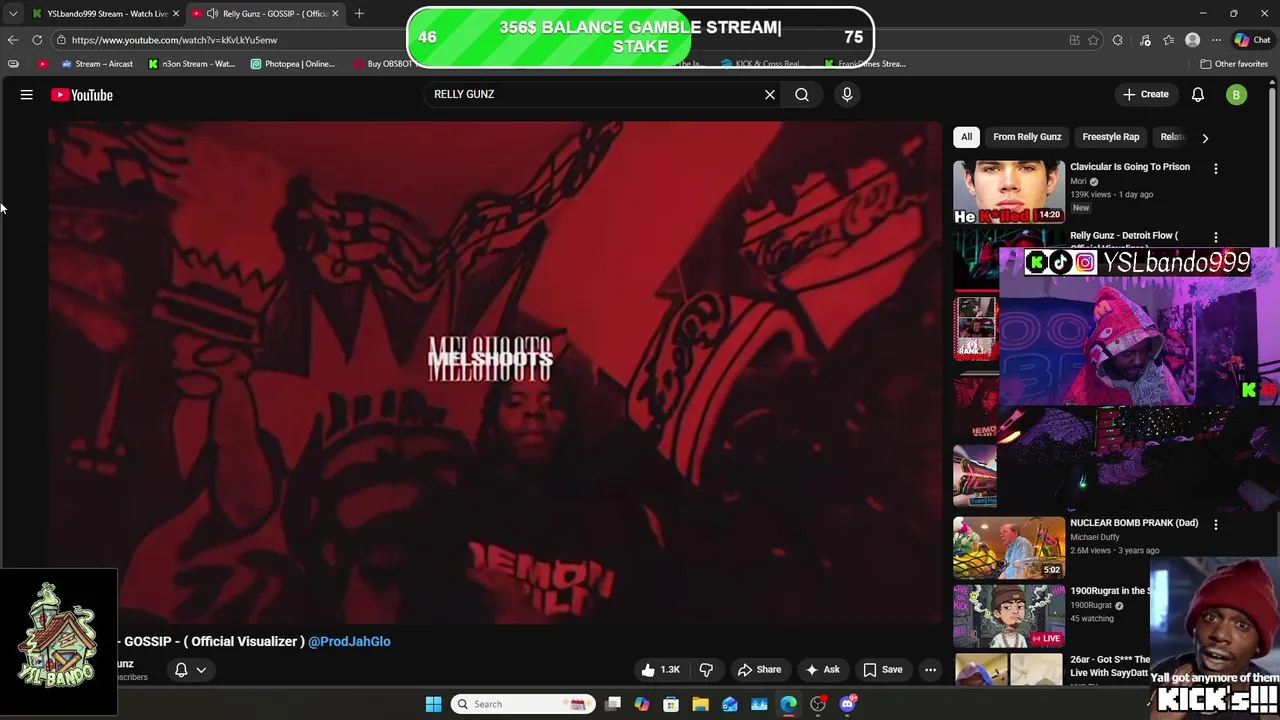
Task: Open the YouTube guide hamburger menu
Action: pos(27,95)
